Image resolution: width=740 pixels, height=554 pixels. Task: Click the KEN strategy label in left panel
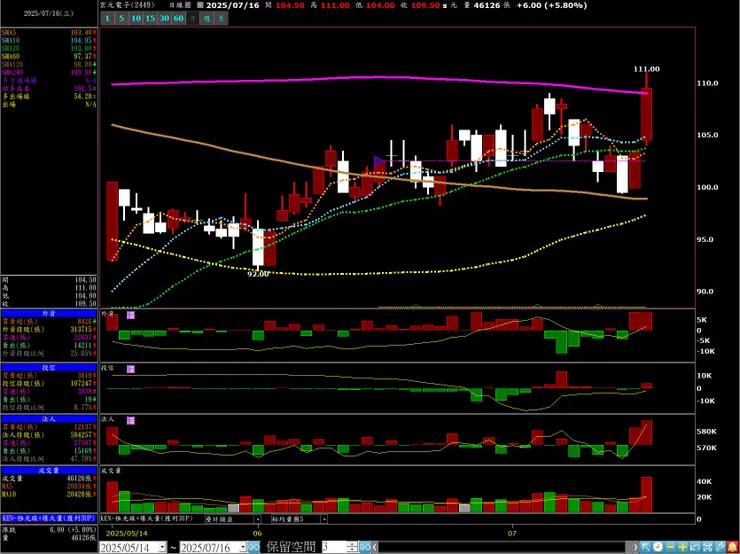(x=49, y=518)
